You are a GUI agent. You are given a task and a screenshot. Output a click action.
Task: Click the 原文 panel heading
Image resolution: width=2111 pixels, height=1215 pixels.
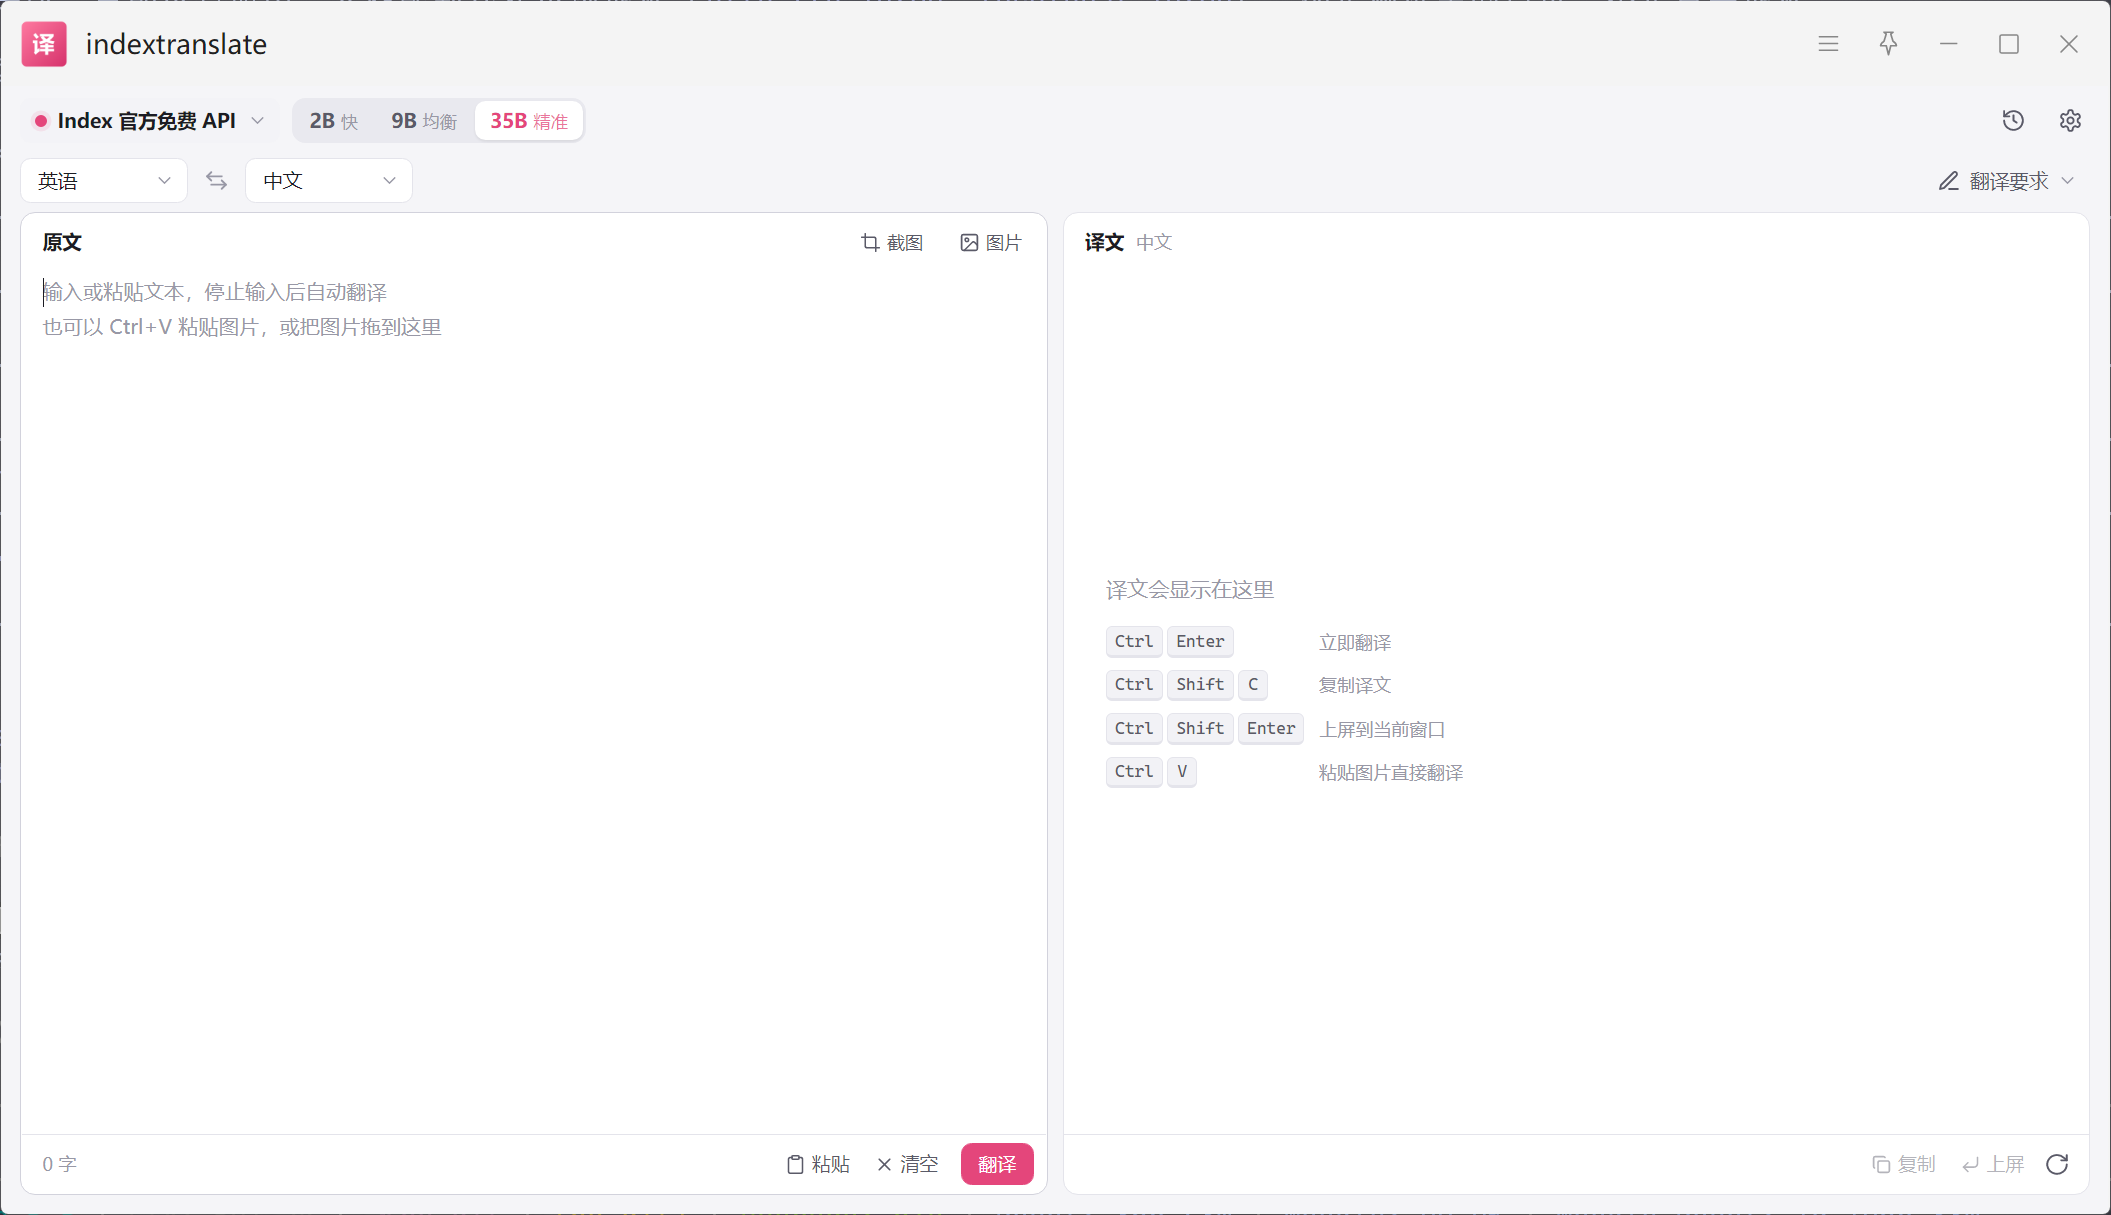click(x=62, y=243)
